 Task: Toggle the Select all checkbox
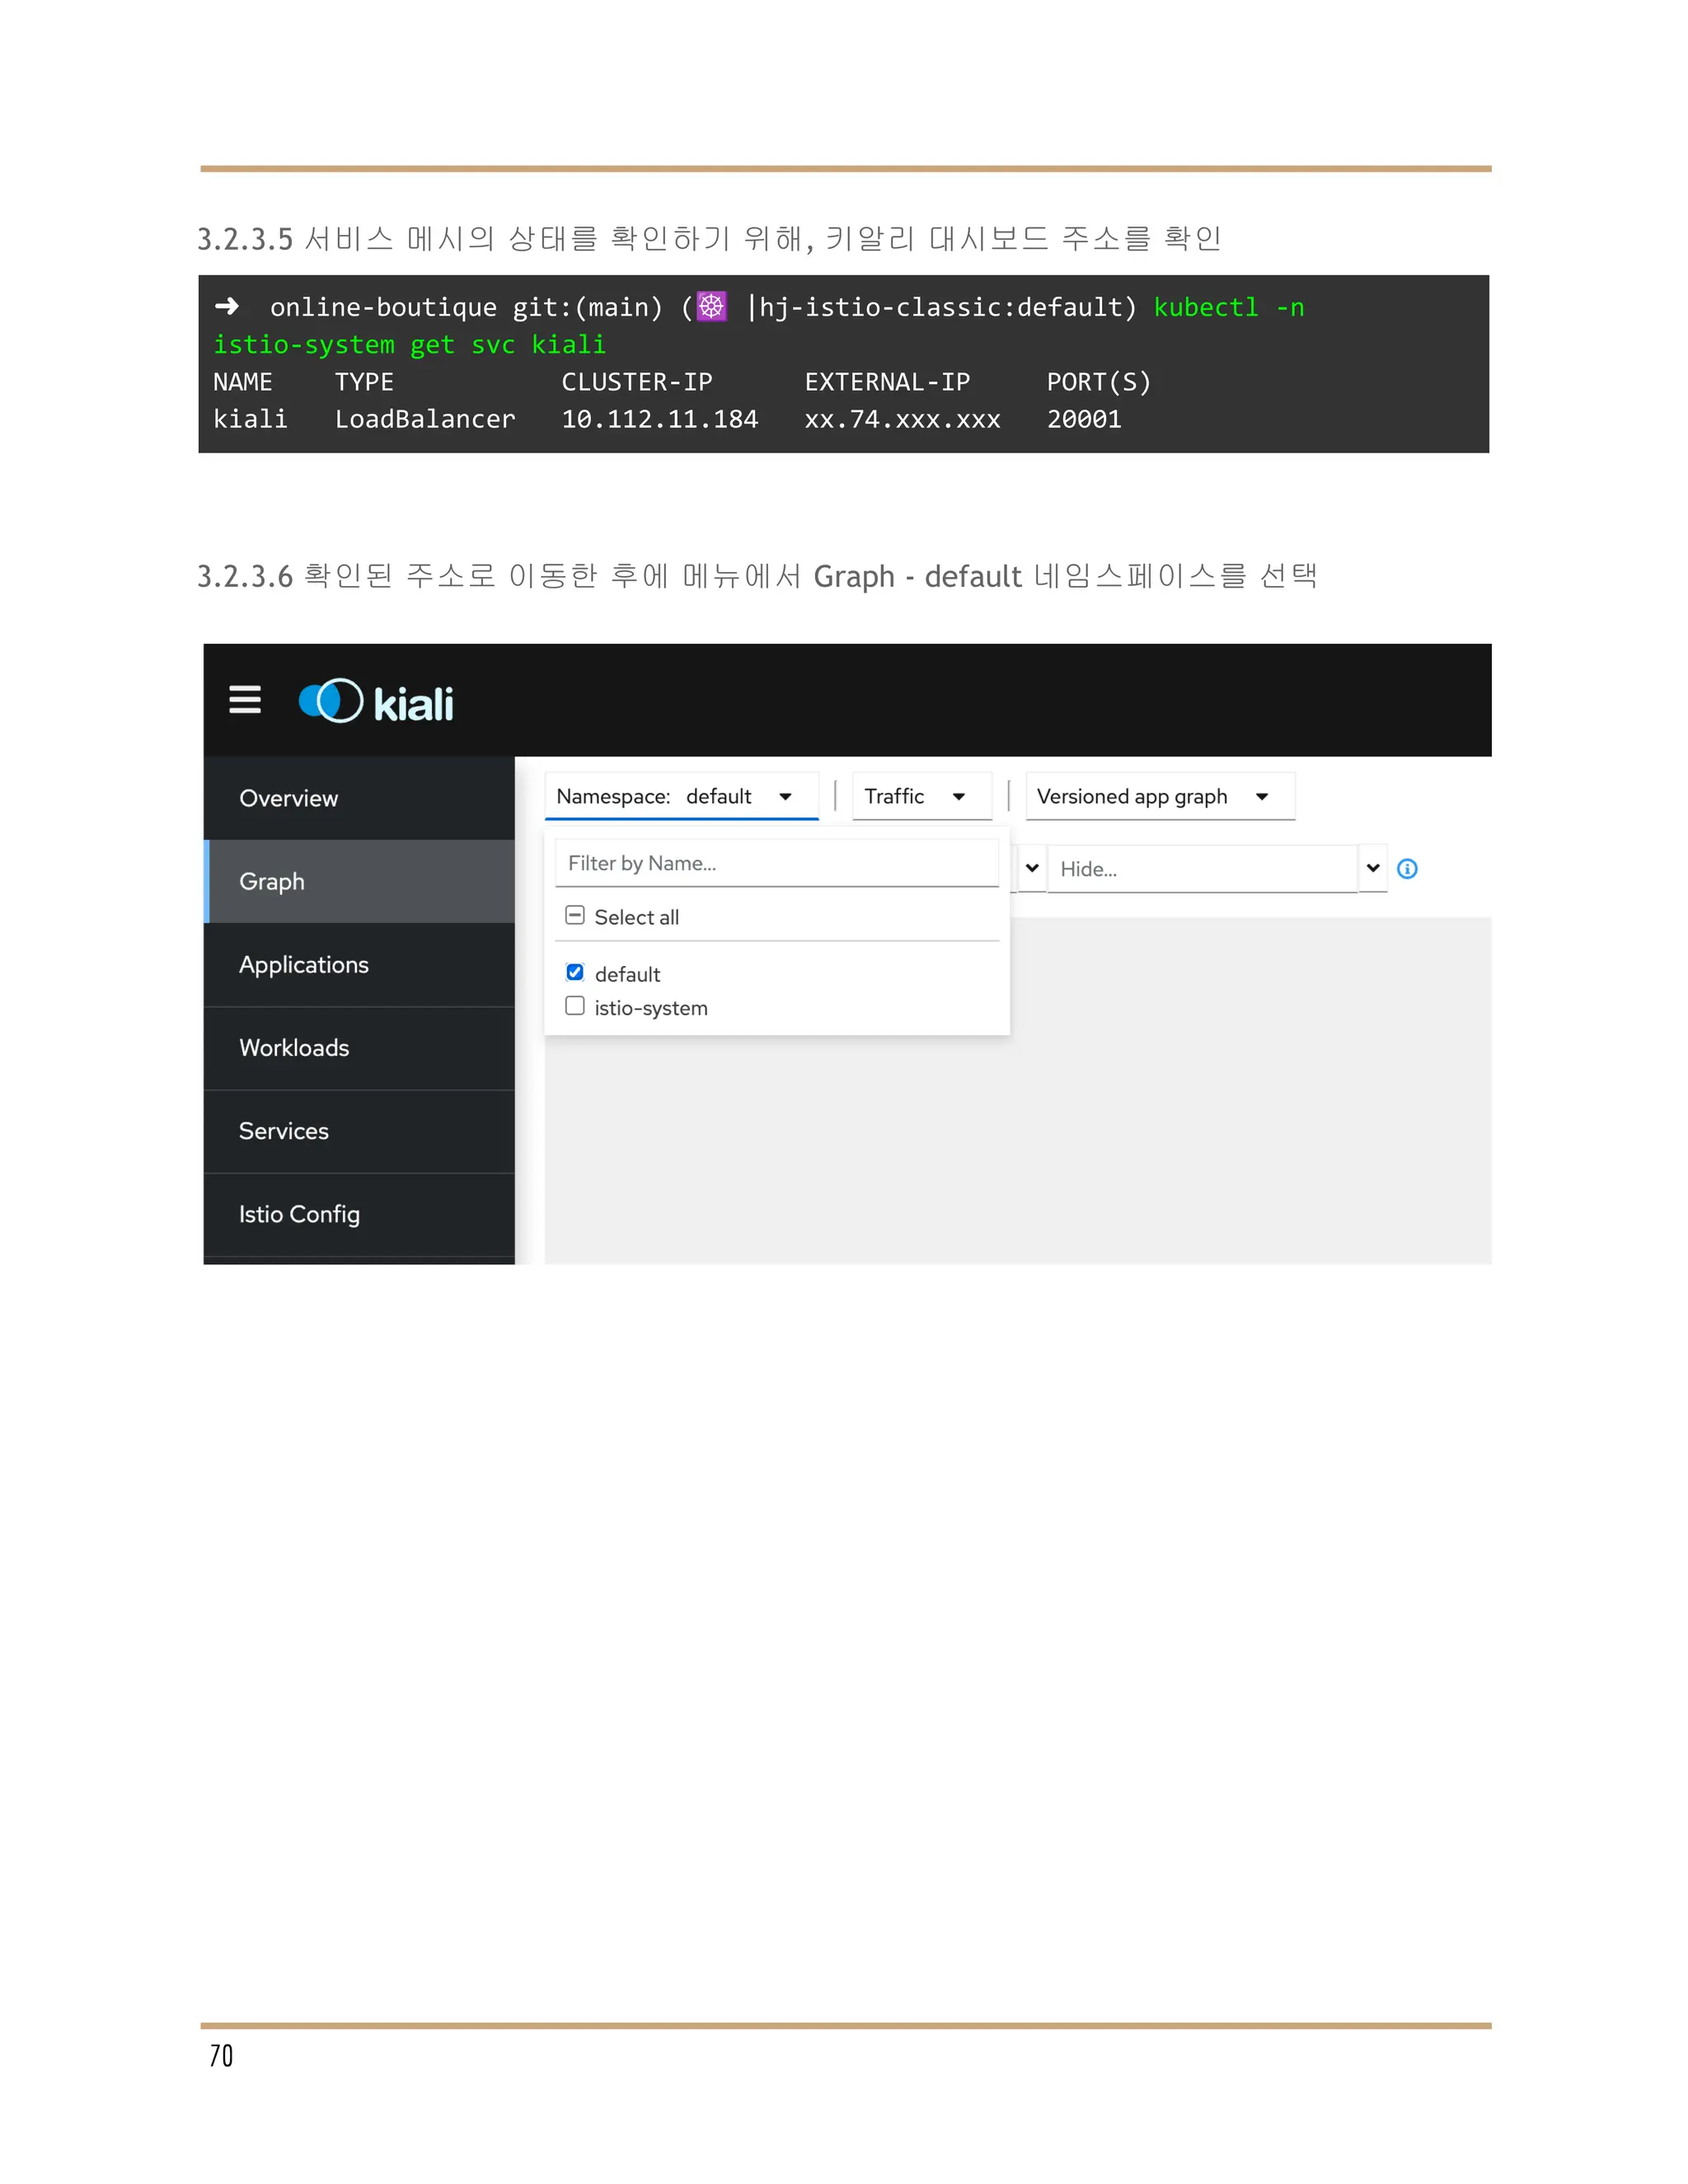pyautogui.click(x=575, y=915)
